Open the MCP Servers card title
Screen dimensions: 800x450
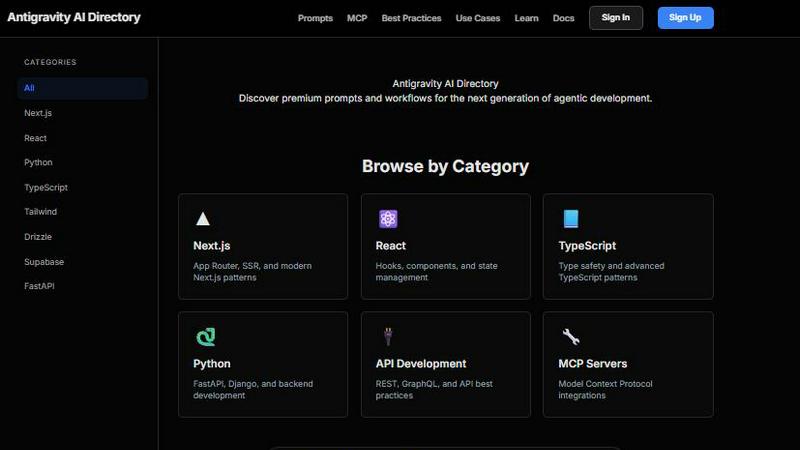click(593, 364)
